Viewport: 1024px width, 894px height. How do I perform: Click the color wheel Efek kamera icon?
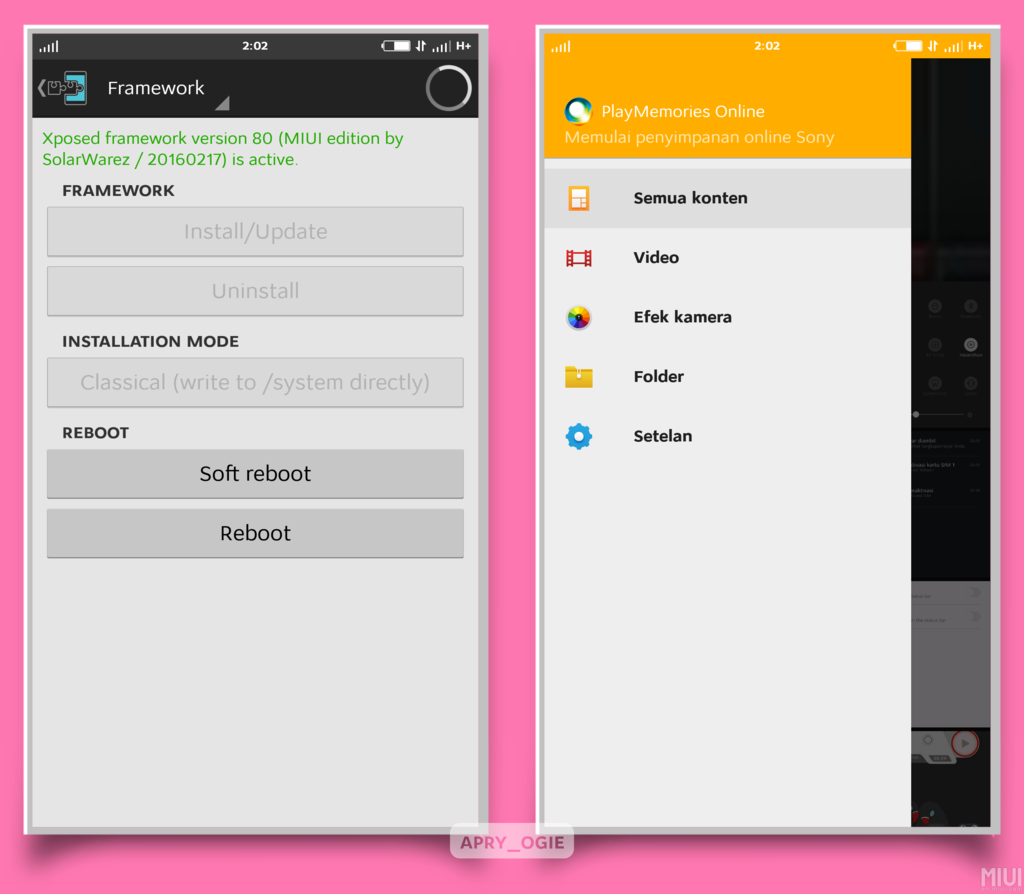(x=579, y=318)
